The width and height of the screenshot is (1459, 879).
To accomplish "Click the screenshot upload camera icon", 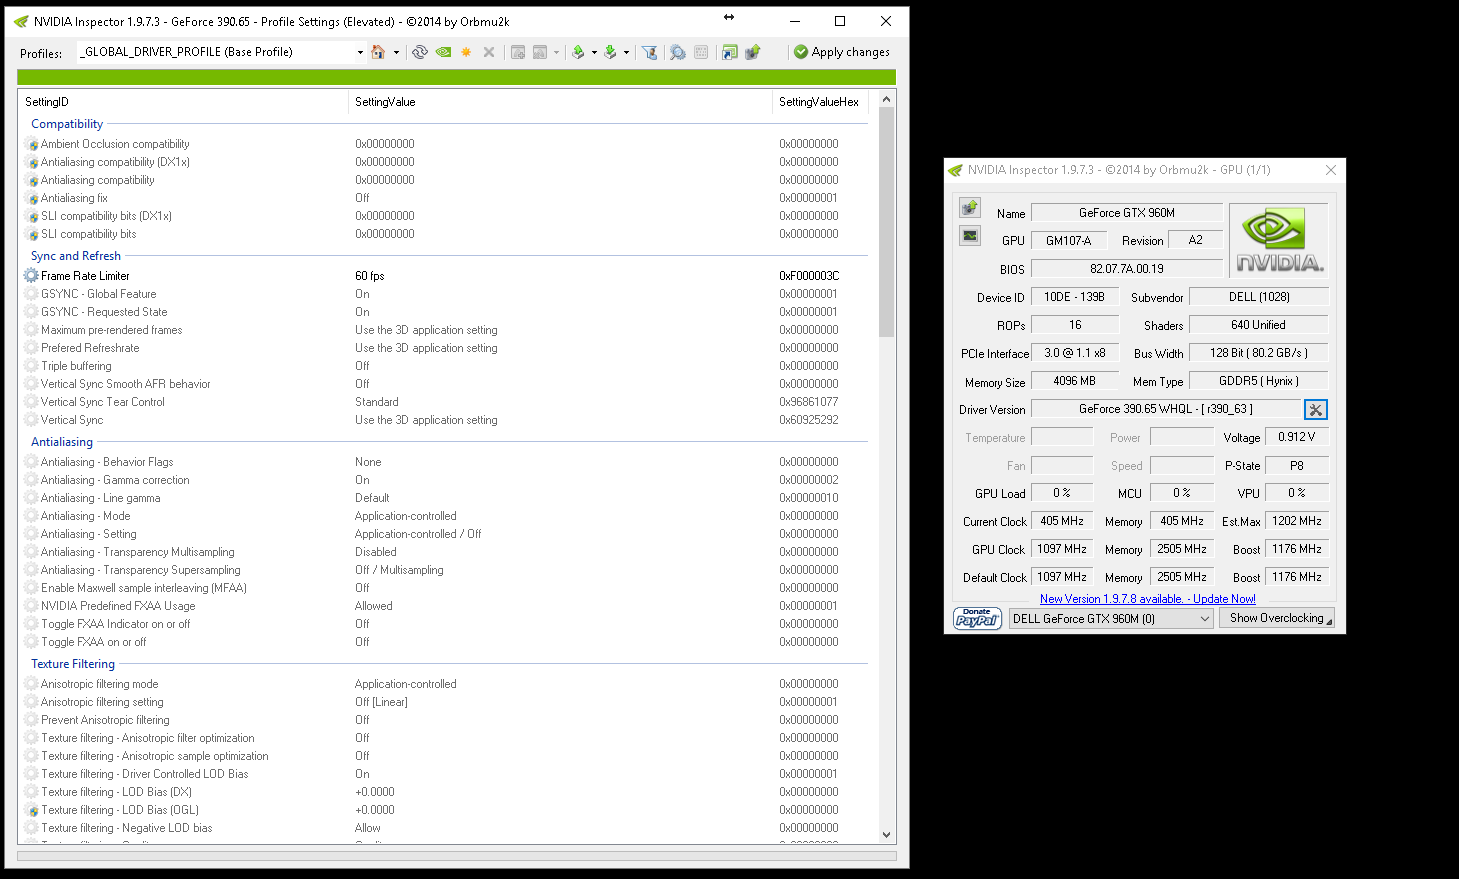I will (970, 208).
